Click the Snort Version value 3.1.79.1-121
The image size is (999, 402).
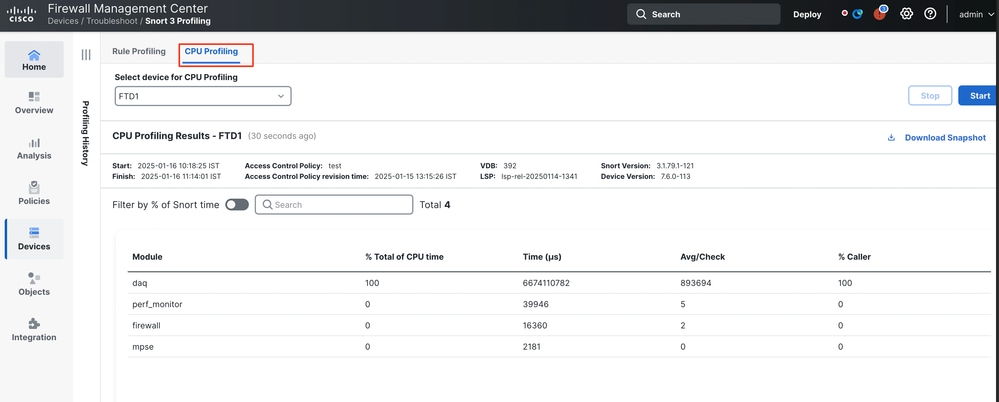(x=675, y=166)
